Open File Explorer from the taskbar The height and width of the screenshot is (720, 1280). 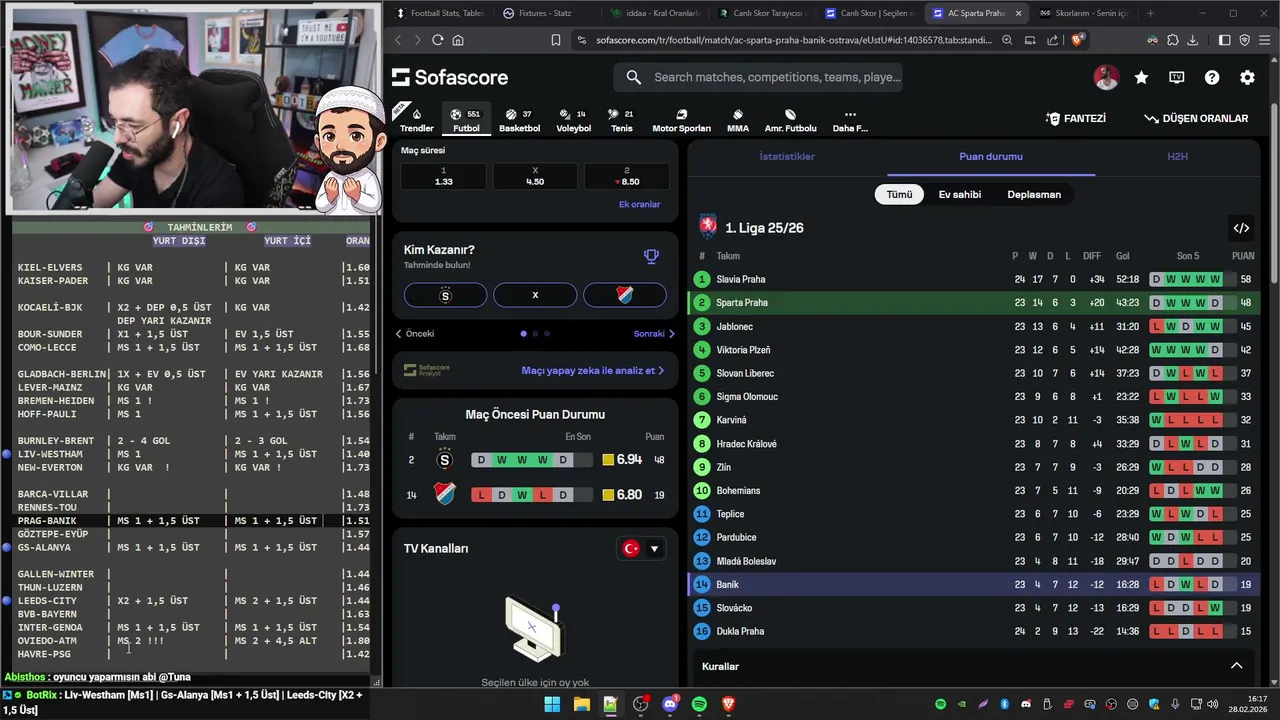point(581,704)
